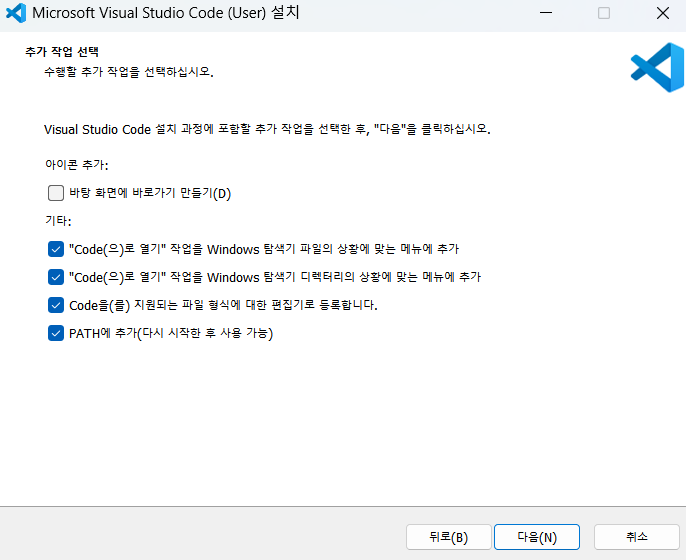Click the 수행할 추가 작업을 선택하십시오 subtitle
Viewport: 686px width, 560px height.
(129, 72)
